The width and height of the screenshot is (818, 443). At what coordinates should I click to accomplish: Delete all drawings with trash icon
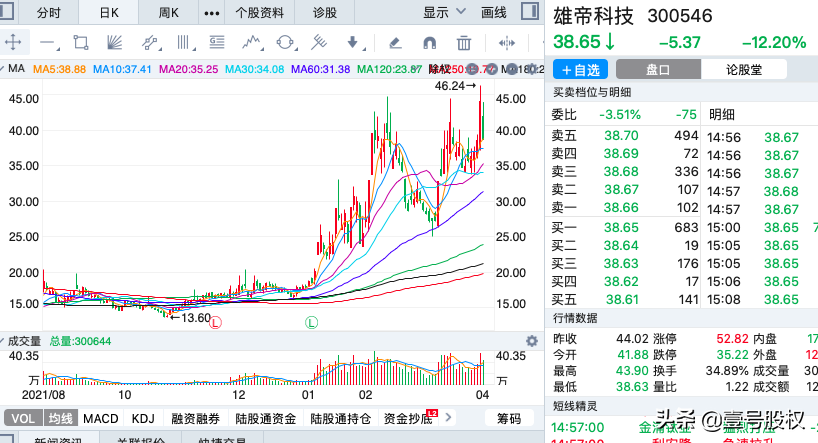click(x=464, y=43)
